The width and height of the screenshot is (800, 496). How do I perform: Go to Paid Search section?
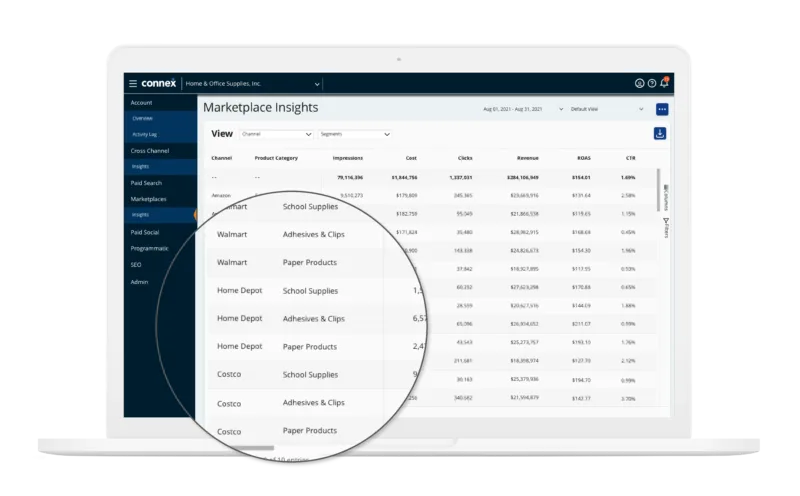(146, 183)
